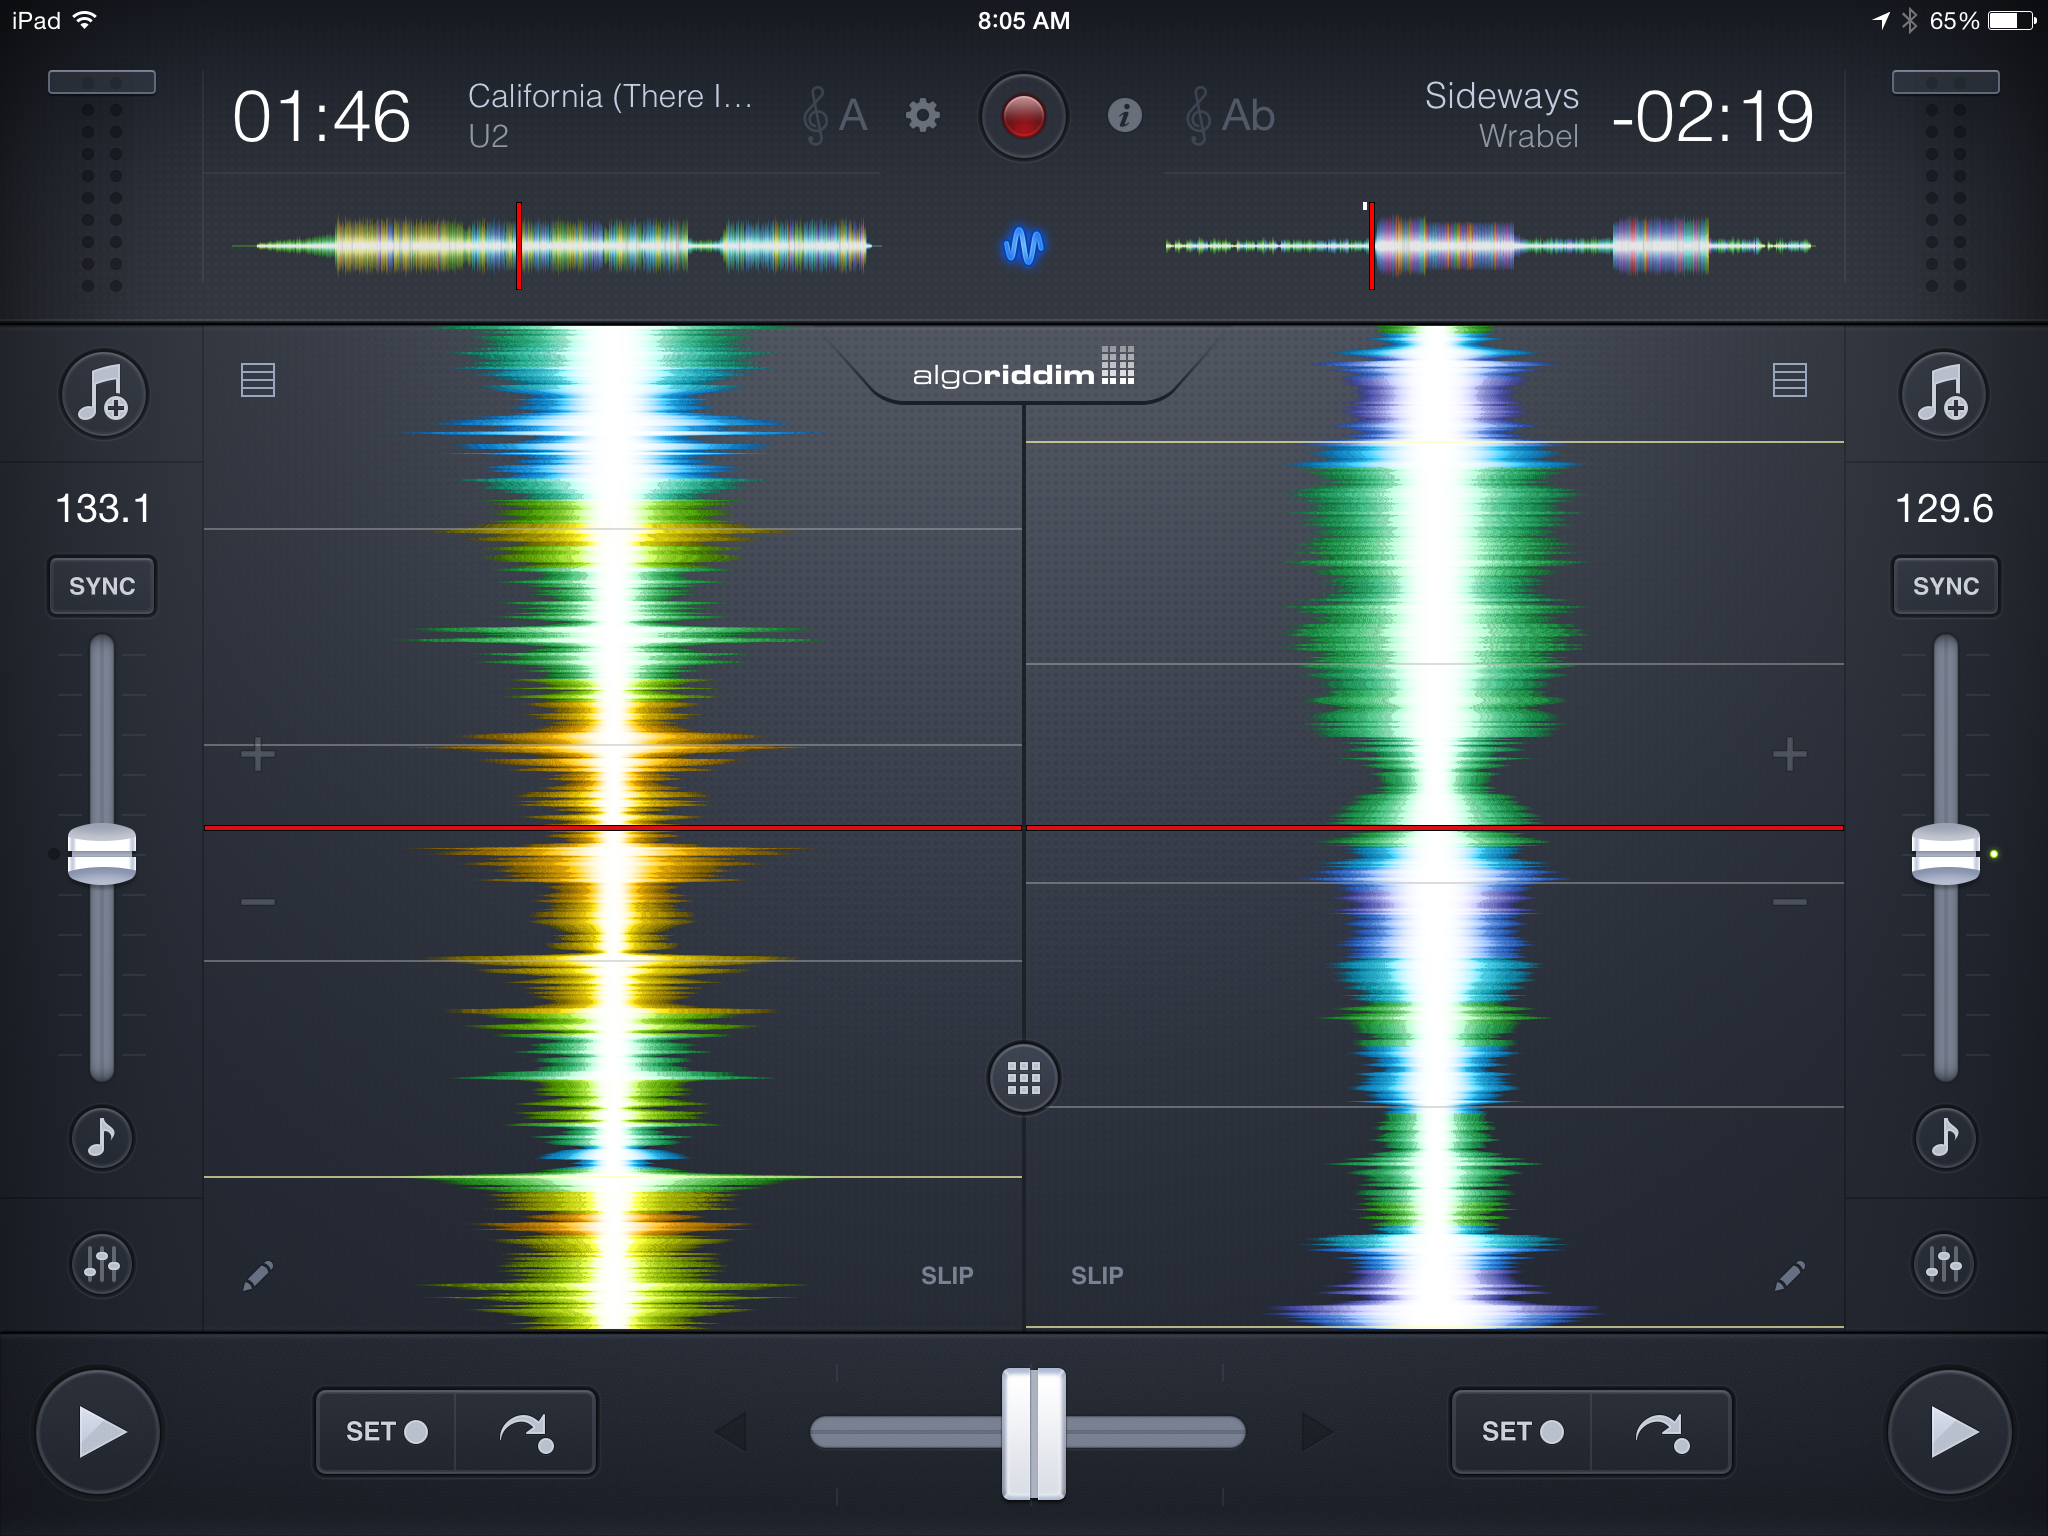
Task: Tap the battery indicator
Action: pos(2012,20)
